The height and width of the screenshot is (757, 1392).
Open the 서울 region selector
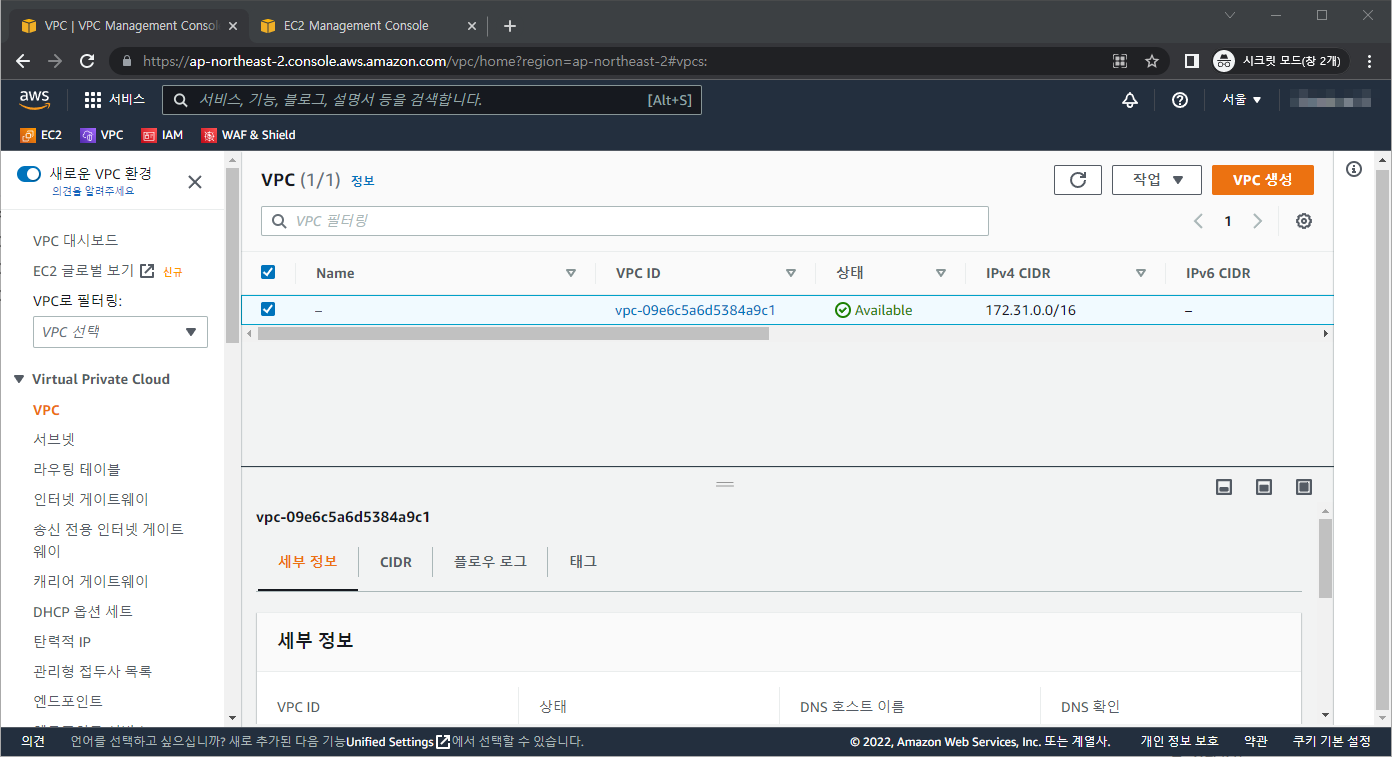click(x=1242, y=99)
